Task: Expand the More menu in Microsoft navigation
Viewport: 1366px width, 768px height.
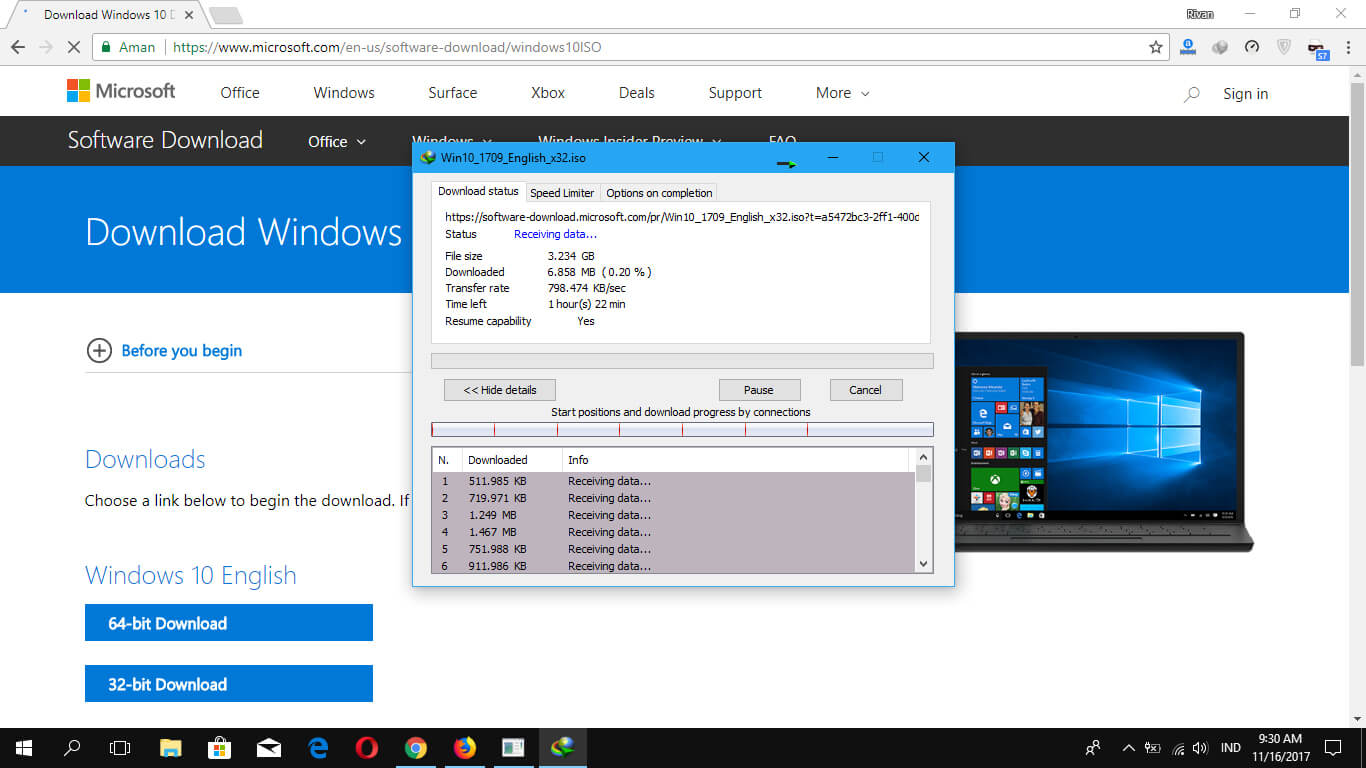Action: click(843, 93)
